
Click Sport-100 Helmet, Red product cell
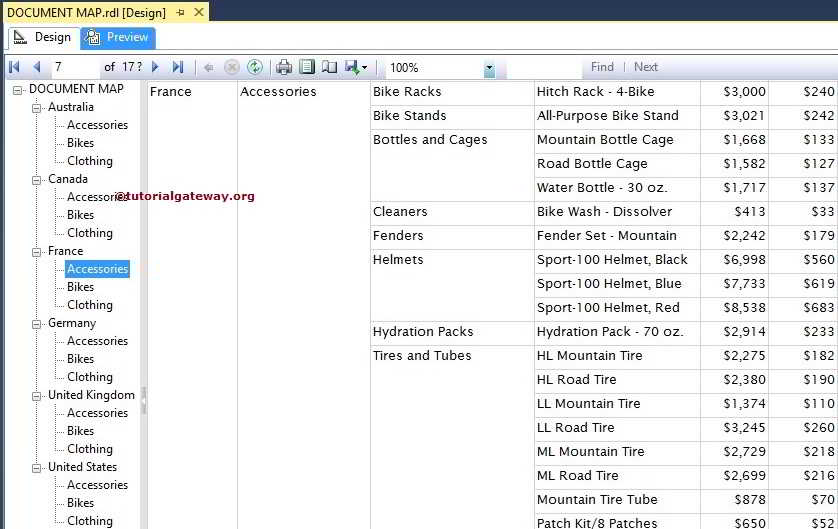click(617, 308)
